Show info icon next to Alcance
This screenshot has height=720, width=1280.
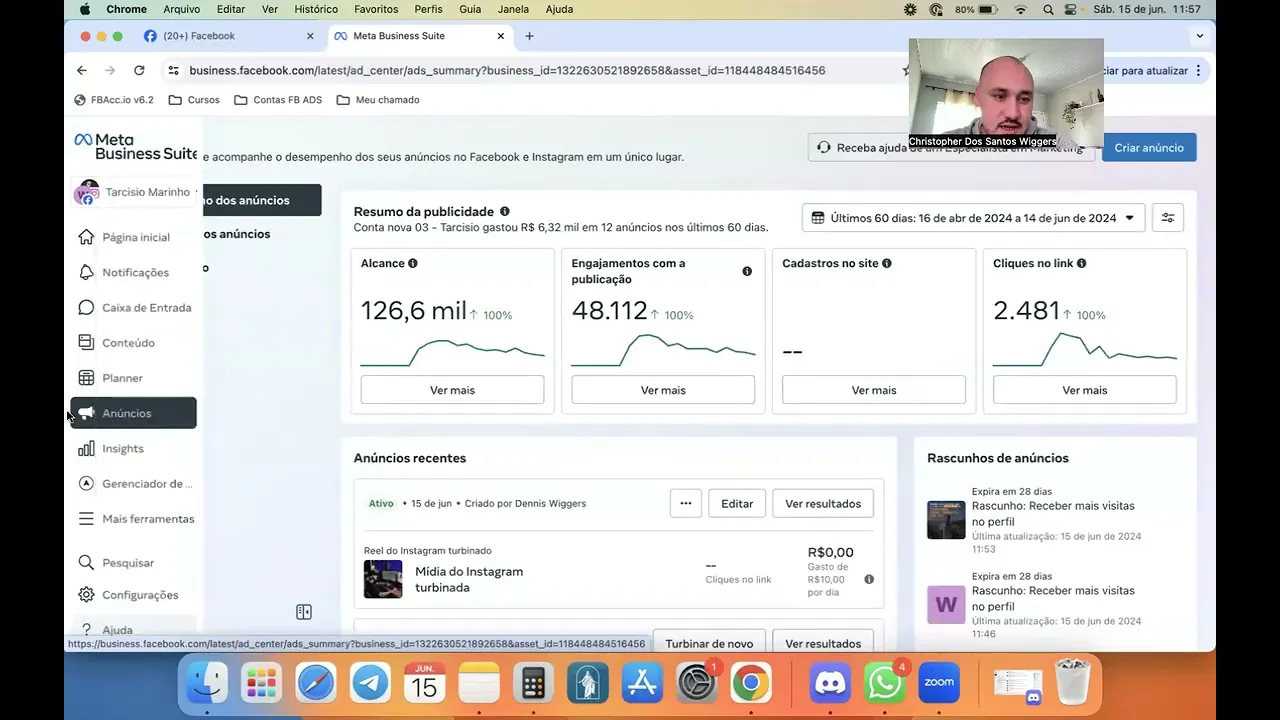click(x=413, y=263)
